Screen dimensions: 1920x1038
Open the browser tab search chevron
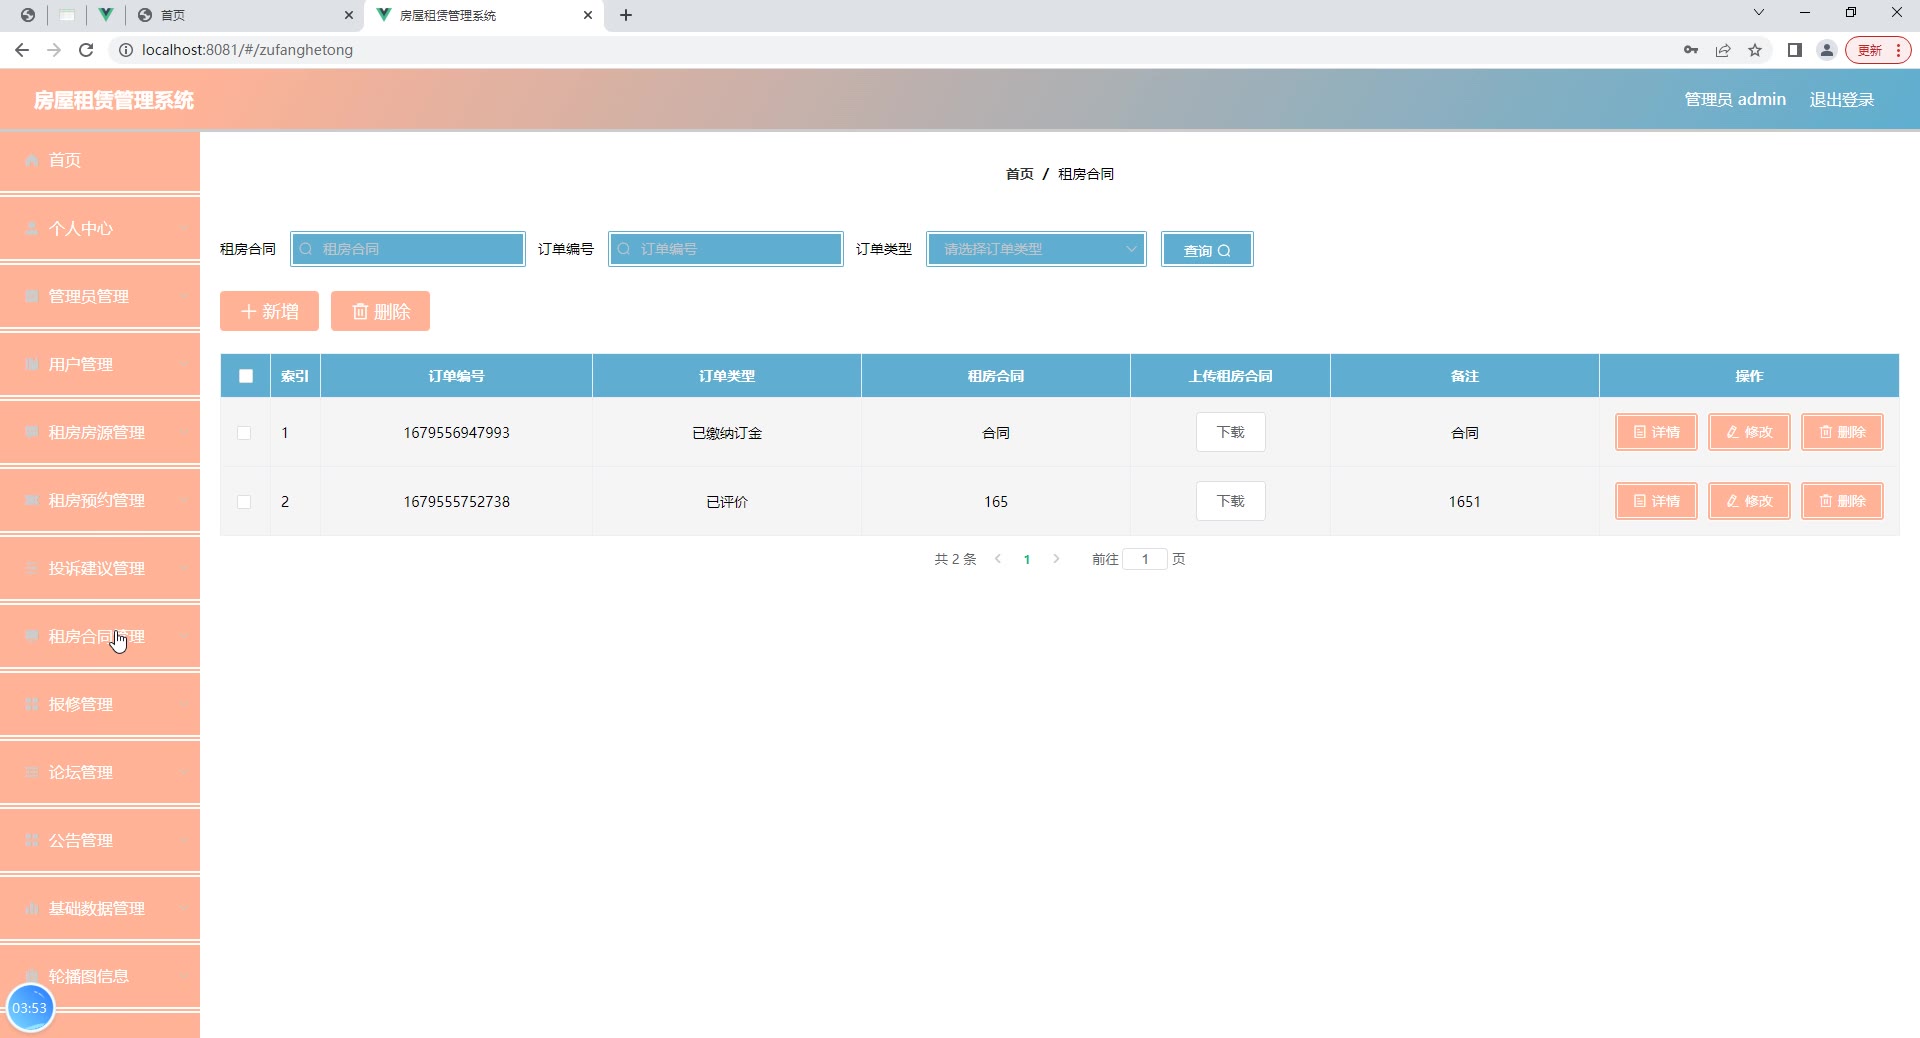point(1759,13)
